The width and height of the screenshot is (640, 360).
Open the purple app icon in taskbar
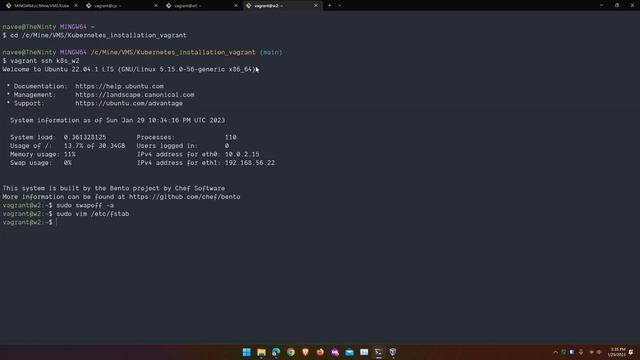pyautogui.click(x=335, y=352)
